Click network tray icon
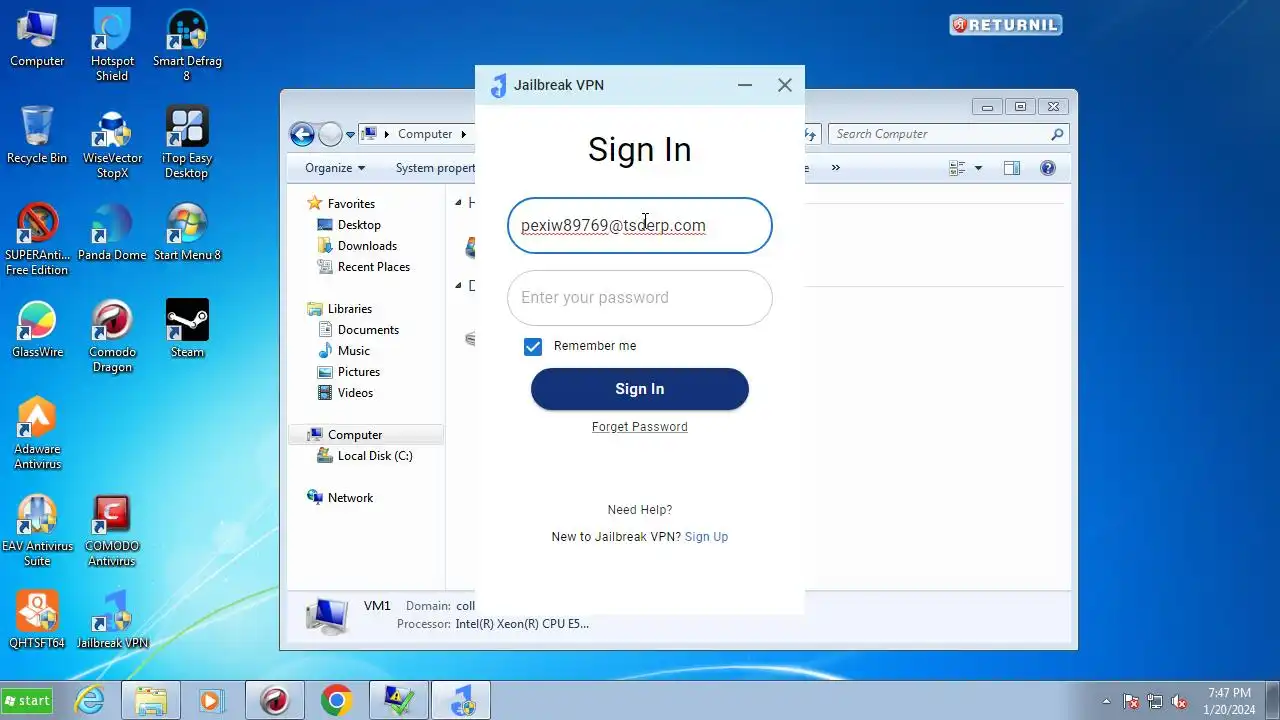1280x720 pixels. (1155, 701)
